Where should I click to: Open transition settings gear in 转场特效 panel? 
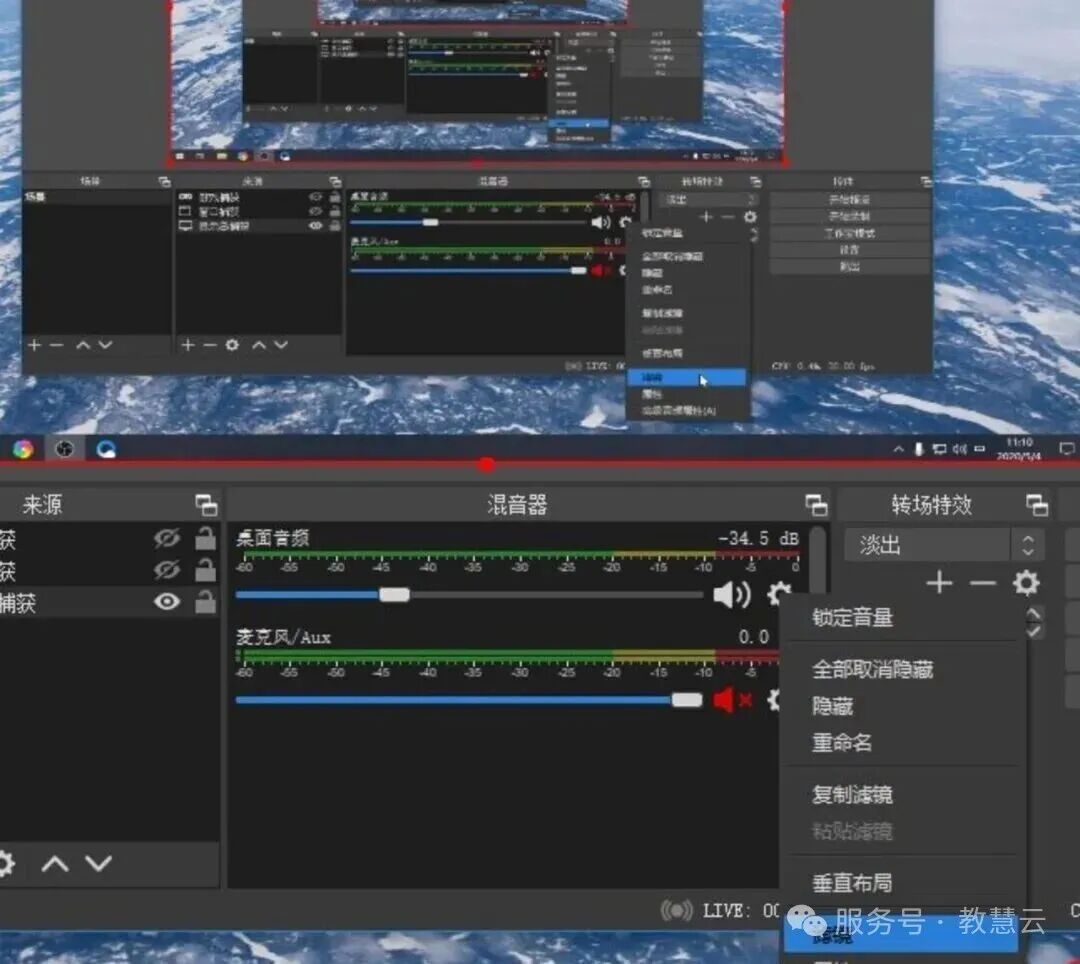tap(1026, 583)
